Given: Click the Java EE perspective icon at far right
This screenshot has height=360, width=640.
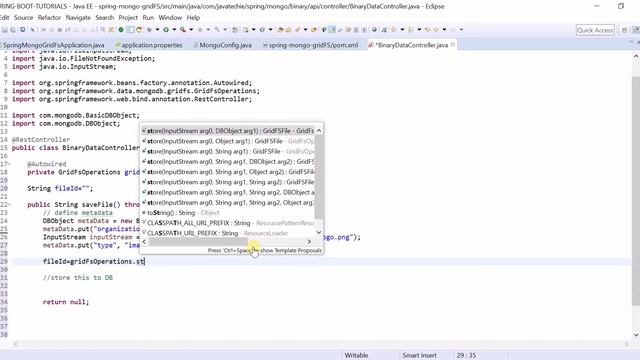Looking at the screenshot, I should click(636, 30).
